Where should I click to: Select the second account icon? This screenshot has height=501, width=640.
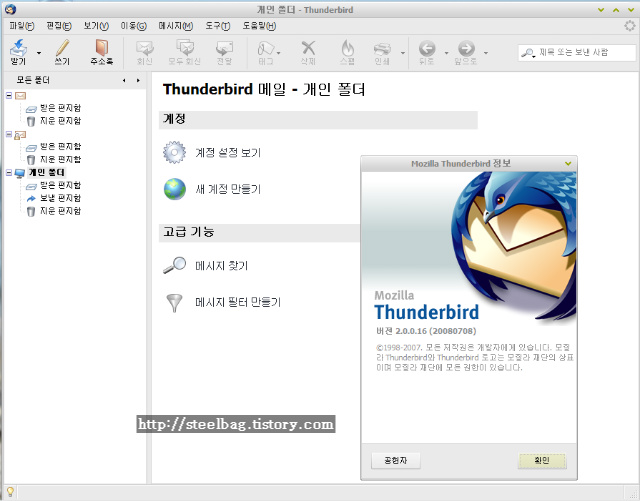click(x=20, y=135)
